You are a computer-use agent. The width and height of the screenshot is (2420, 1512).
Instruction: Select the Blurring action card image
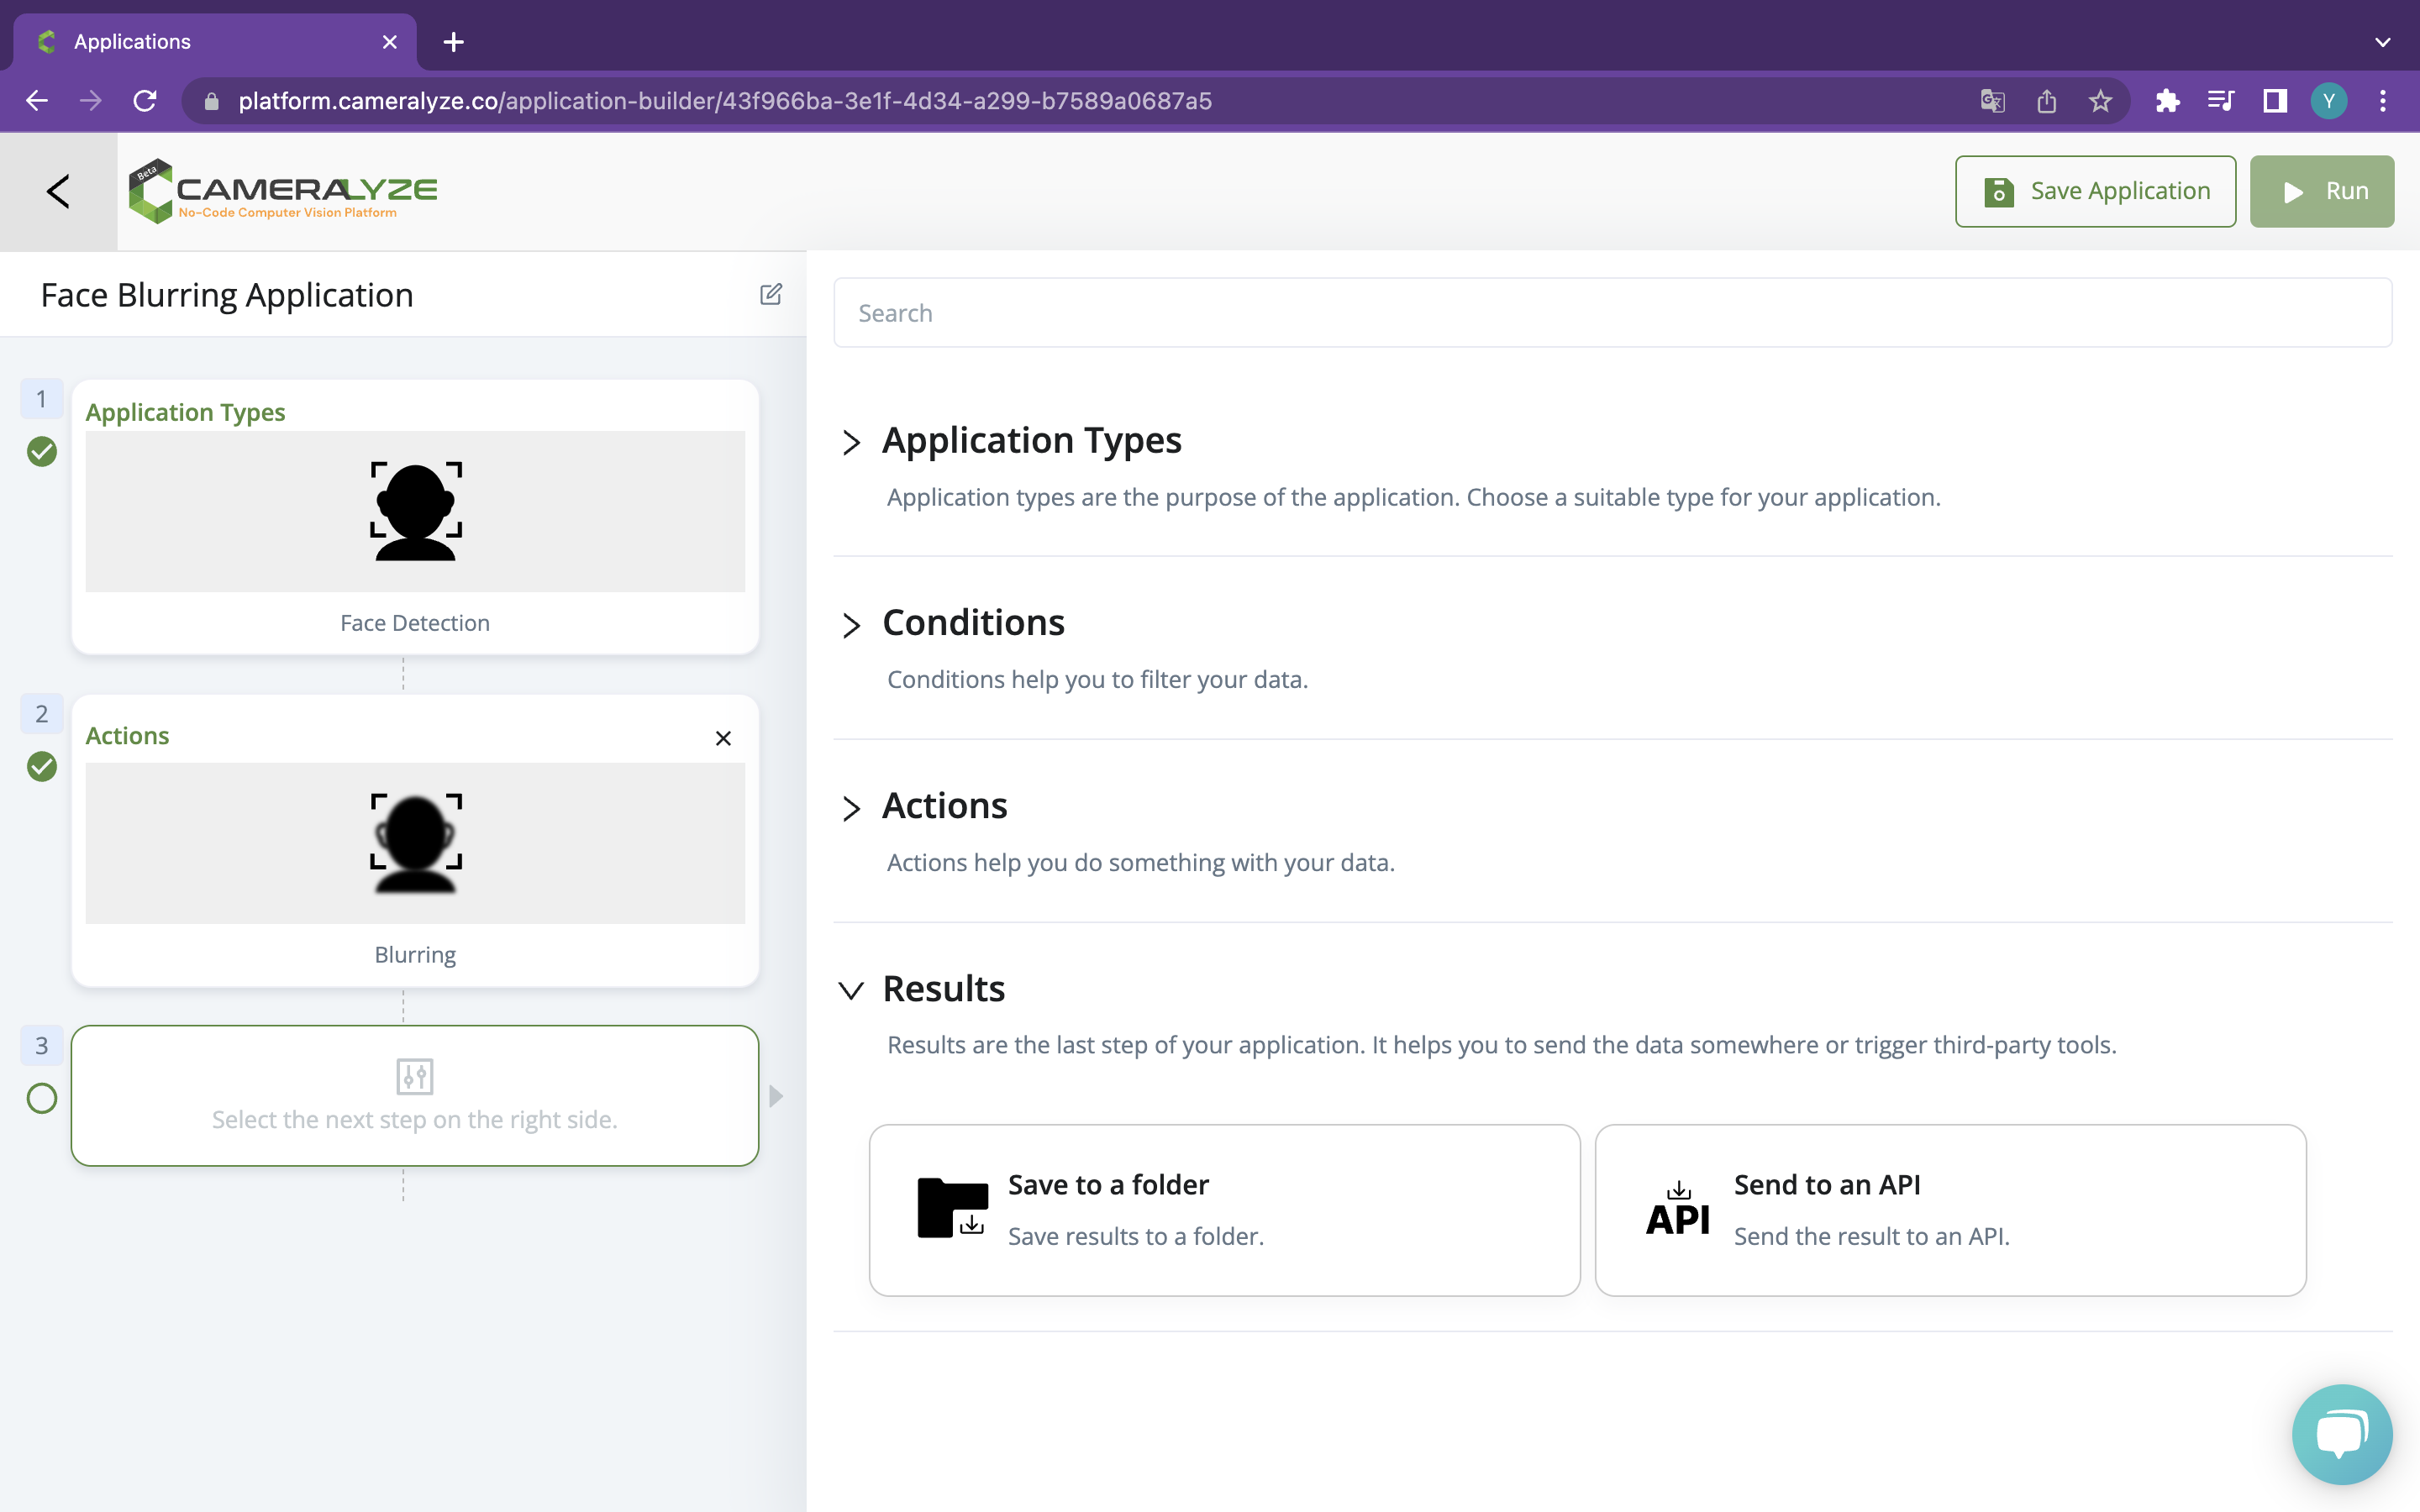click(x=415, y=843)
